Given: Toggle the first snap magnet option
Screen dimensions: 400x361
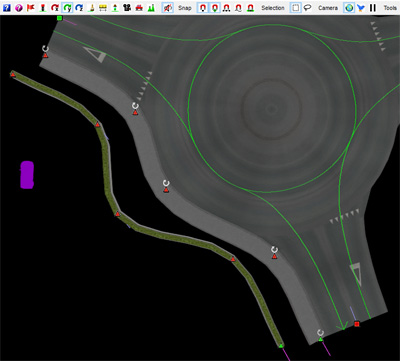Looking at the screenshot, I should coord(204,8).
